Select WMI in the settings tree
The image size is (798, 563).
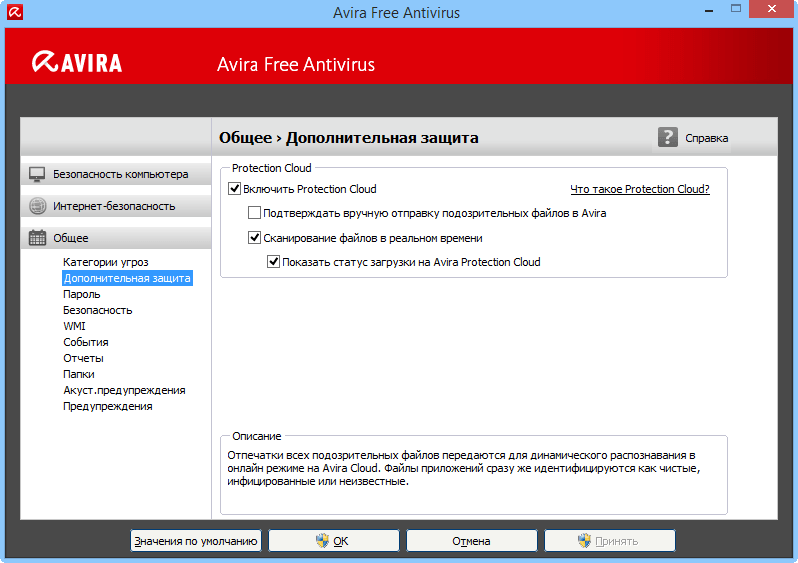tap(74, 326)
